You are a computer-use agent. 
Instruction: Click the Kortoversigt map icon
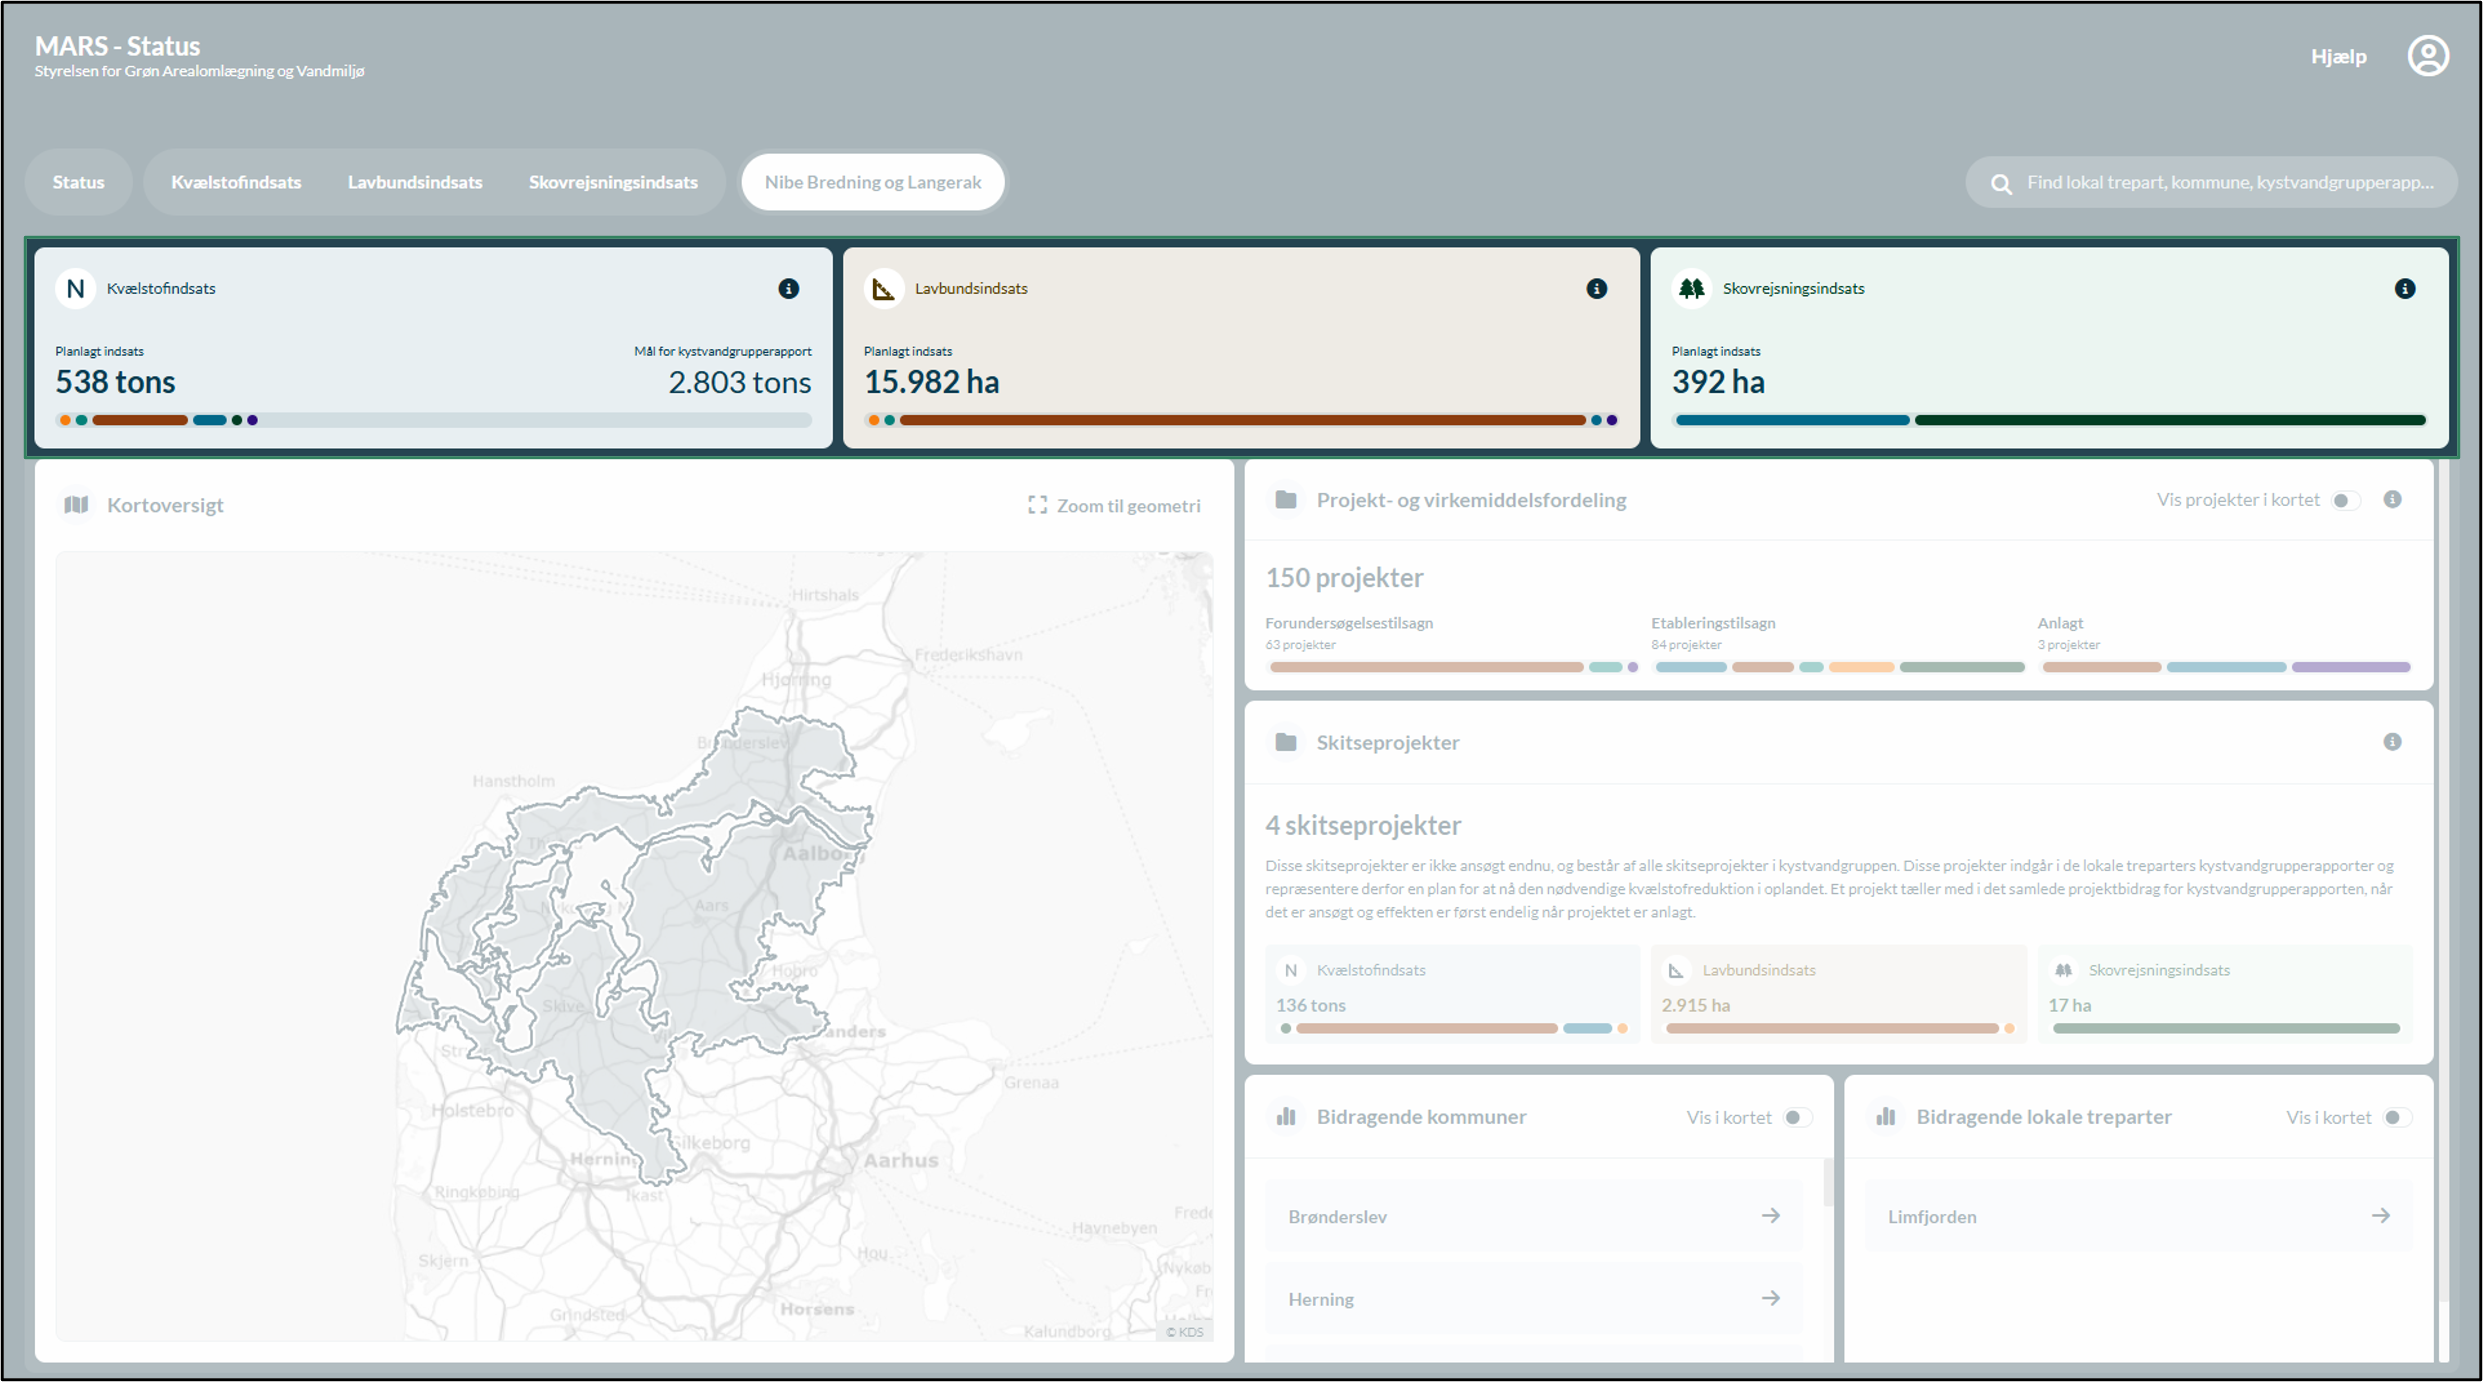pos(76,504)
